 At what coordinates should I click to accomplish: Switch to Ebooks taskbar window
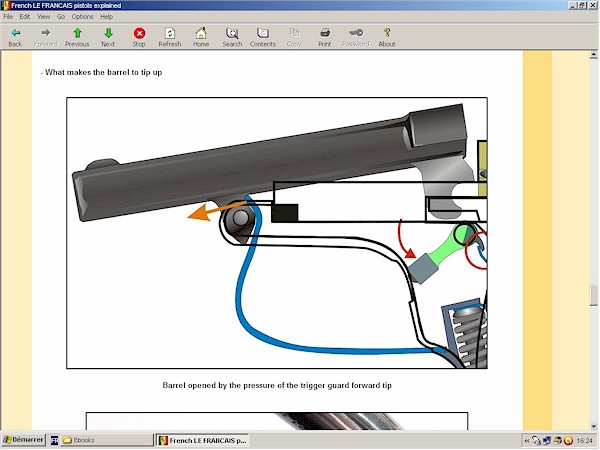click(107, 440)
